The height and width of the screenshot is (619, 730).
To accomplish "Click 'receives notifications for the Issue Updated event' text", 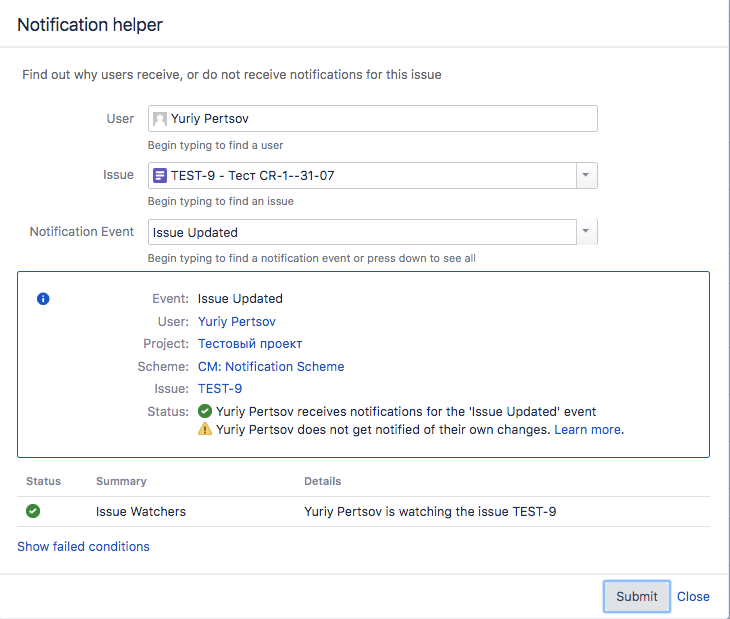I will tap(406, 412).
